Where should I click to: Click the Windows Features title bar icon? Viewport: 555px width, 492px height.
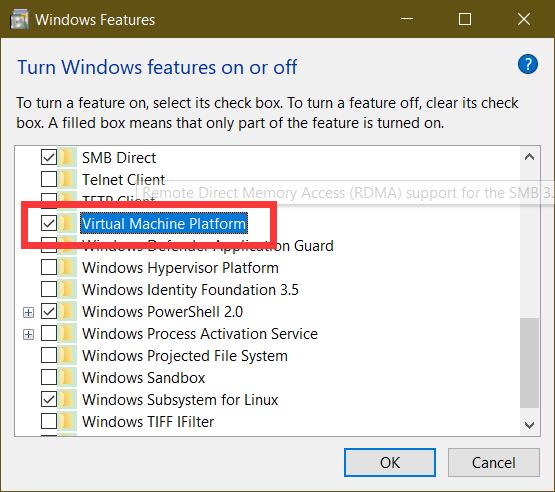click(x=19, y=19)
